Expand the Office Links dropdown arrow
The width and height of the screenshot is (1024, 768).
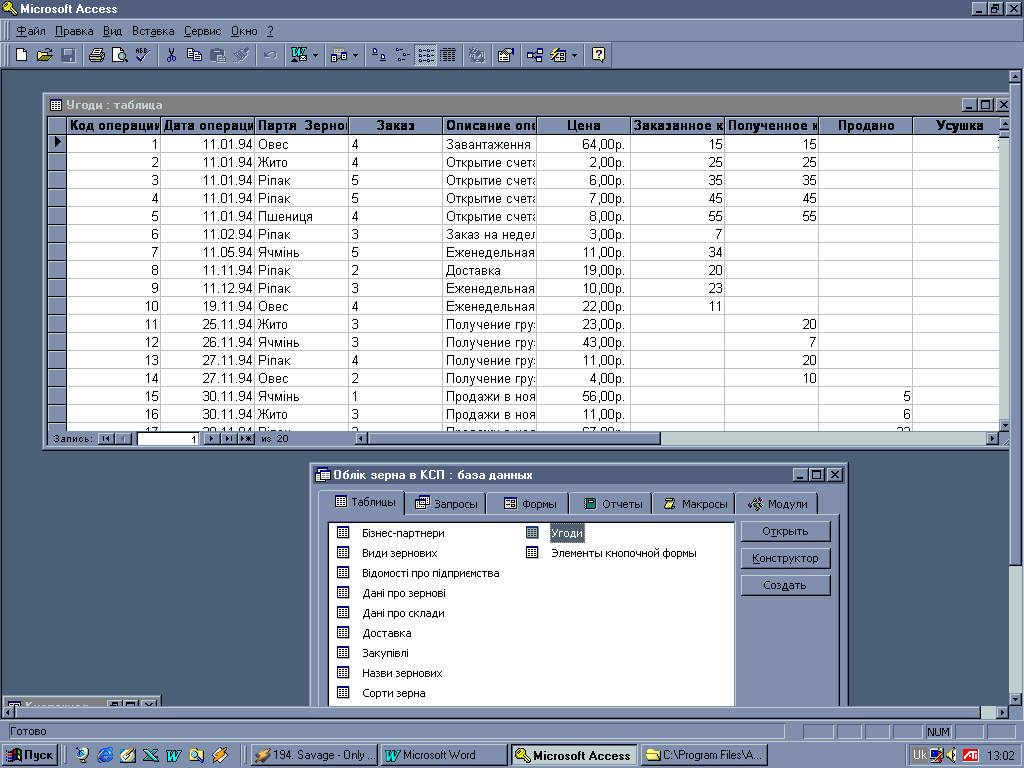[315, 55]
